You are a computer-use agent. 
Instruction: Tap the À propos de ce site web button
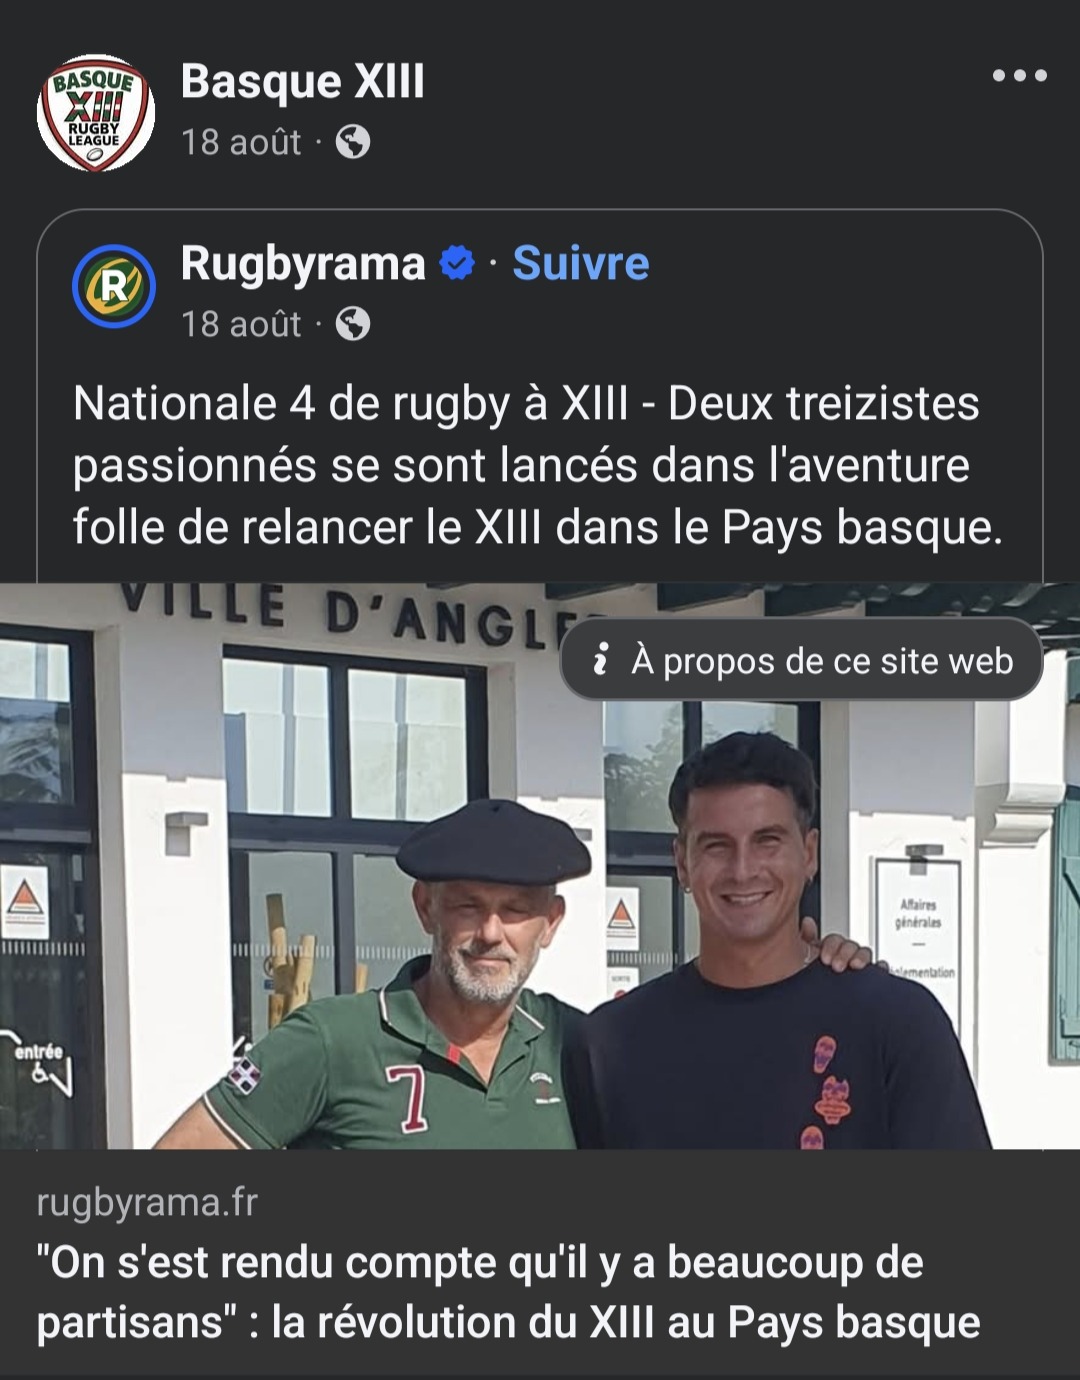[801, 659]
